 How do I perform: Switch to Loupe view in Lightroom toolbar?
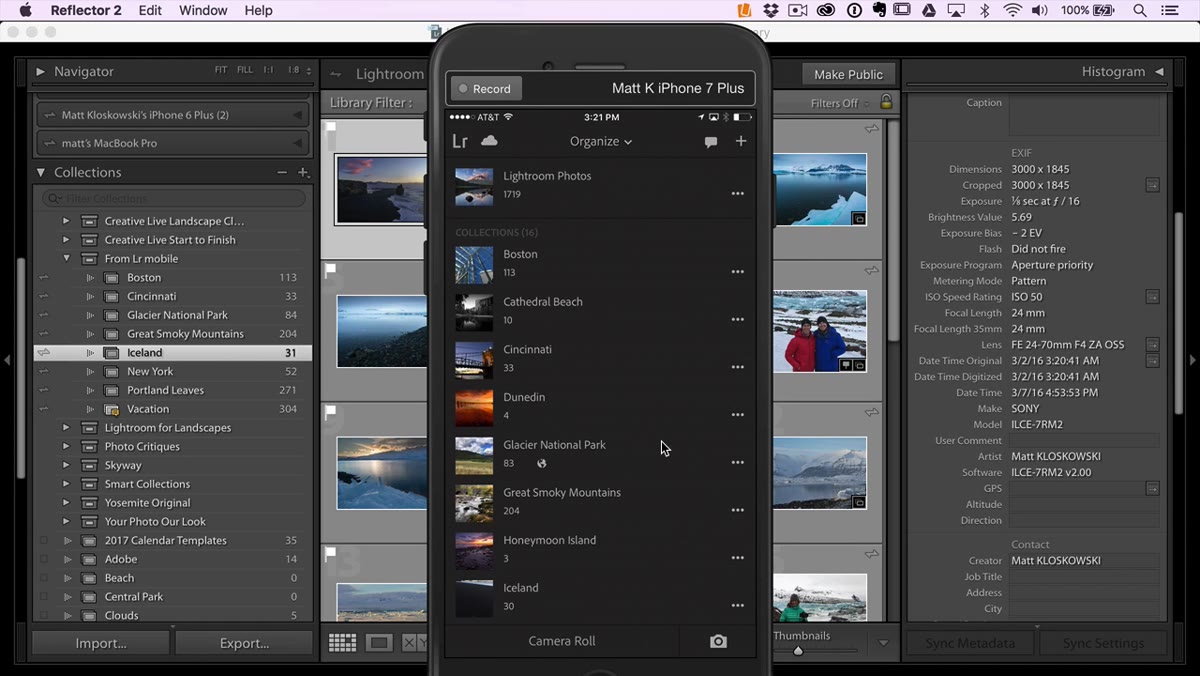(379, 643)
